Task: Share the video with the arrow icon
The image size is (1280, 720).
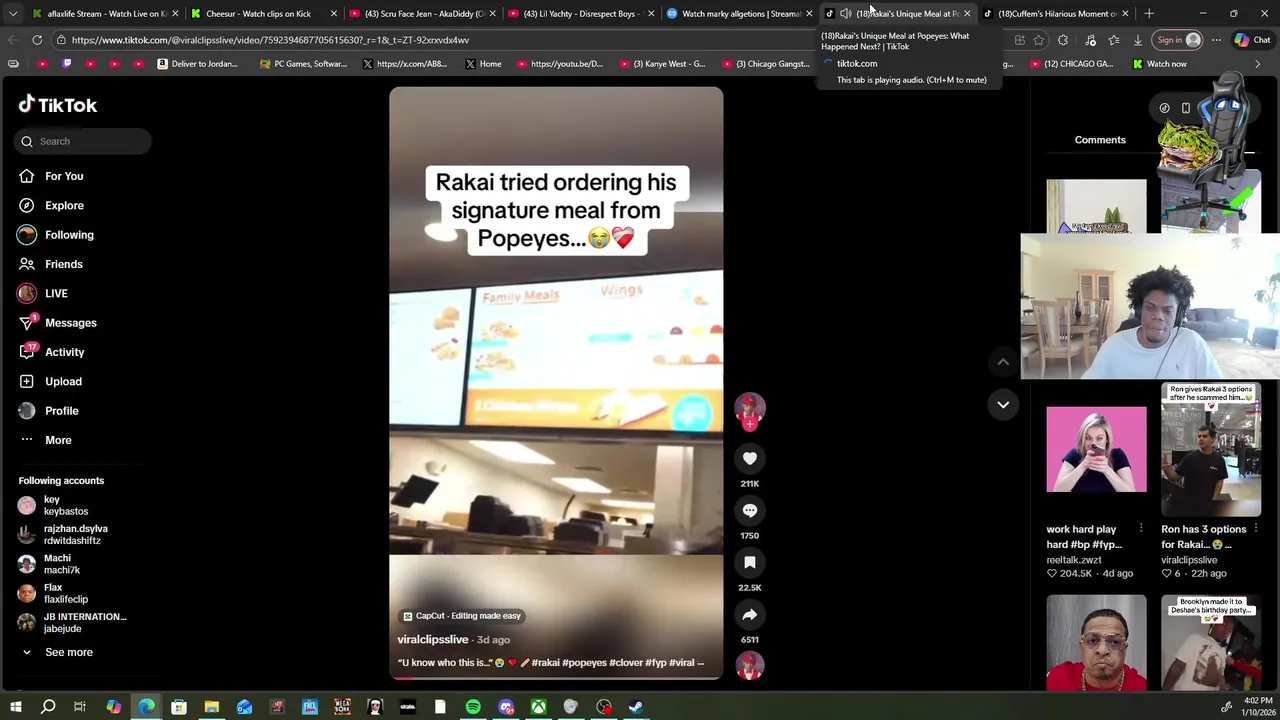Action: point(750,615)
